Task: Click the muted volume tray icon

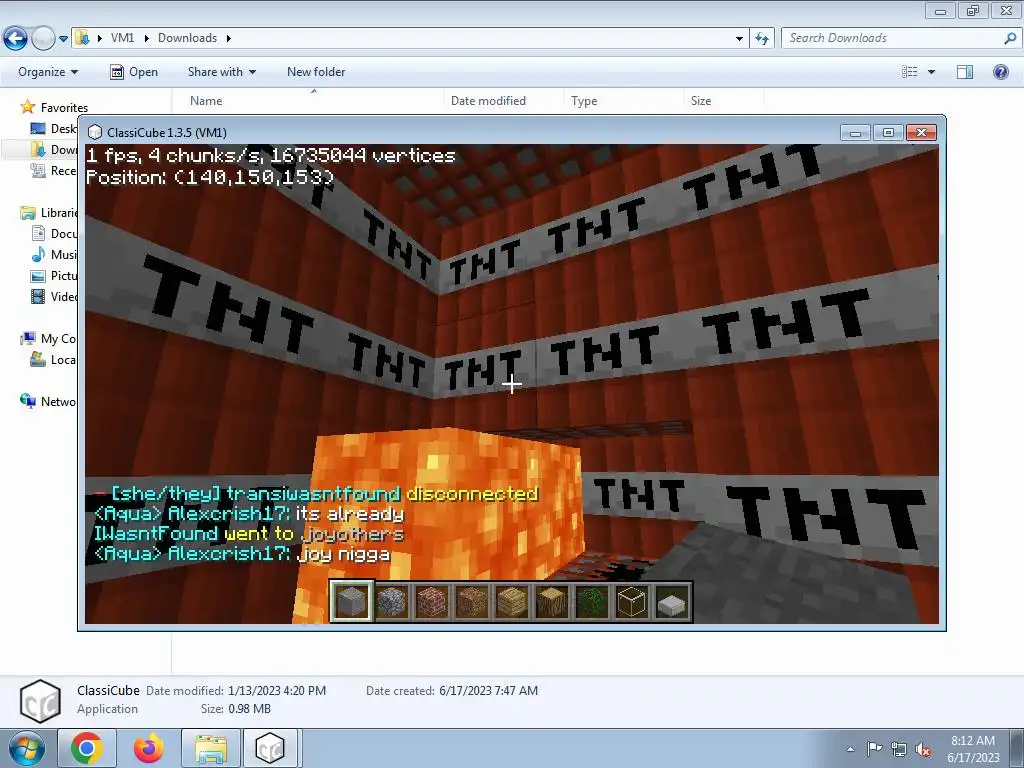Action: pyautogui.click(x=923, y=749)
